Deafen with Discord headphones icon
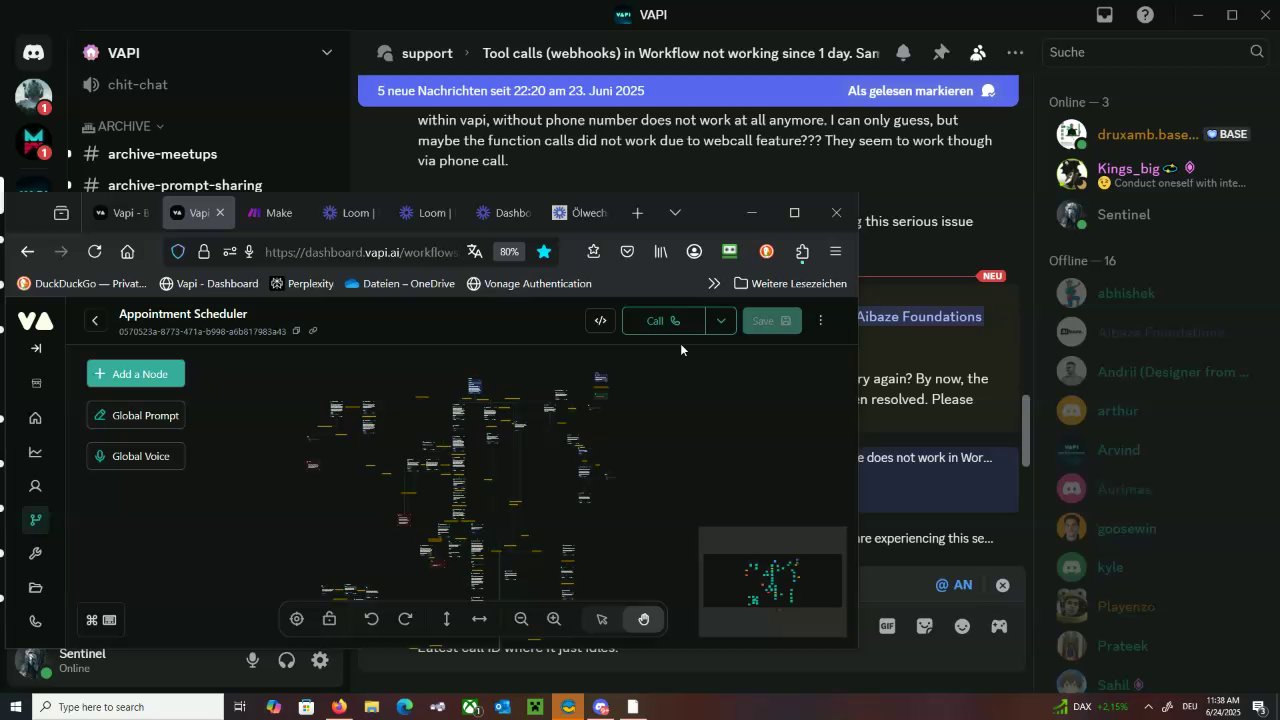The height and width of the screenshot is (720, 1280). pos(286,660)
